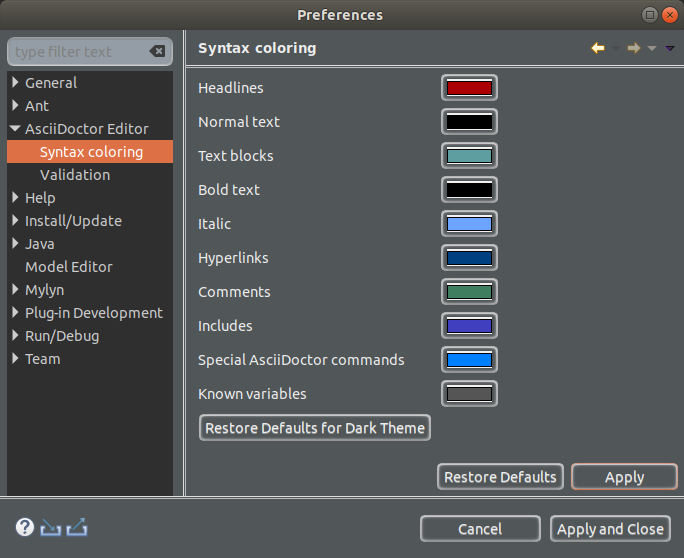
Task: Expand the Ant tree node
Action: click(x=15, y=106)
